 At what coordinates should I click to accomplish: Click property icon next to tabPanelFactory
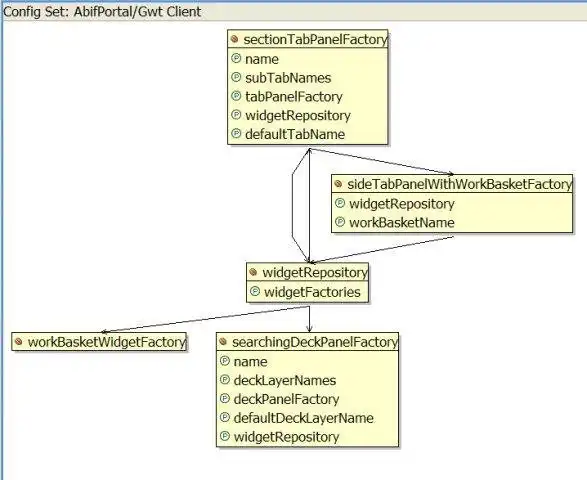236,96
